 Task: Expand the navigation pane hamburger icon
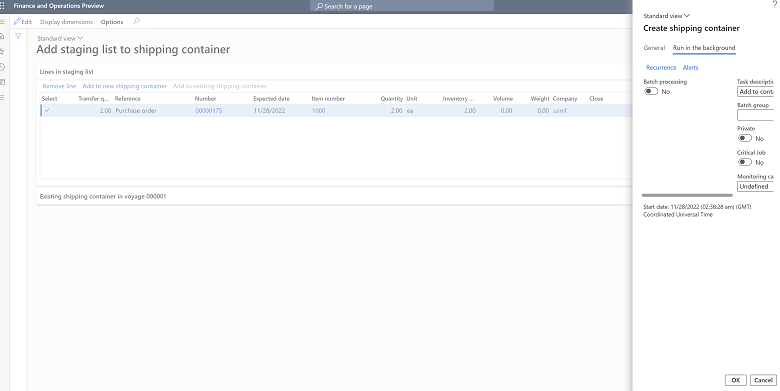[2, 22]
